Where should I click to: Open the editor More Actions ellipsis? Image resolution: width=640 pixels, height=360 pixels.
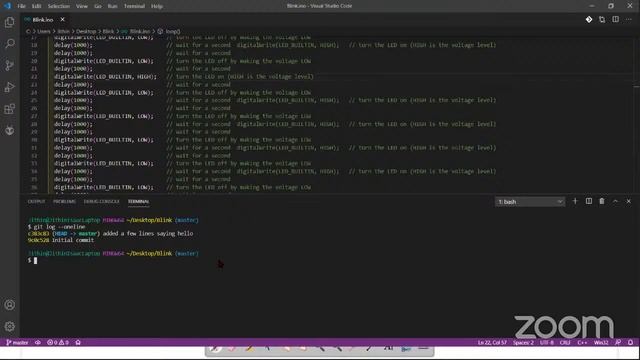(x=629, y=20)
